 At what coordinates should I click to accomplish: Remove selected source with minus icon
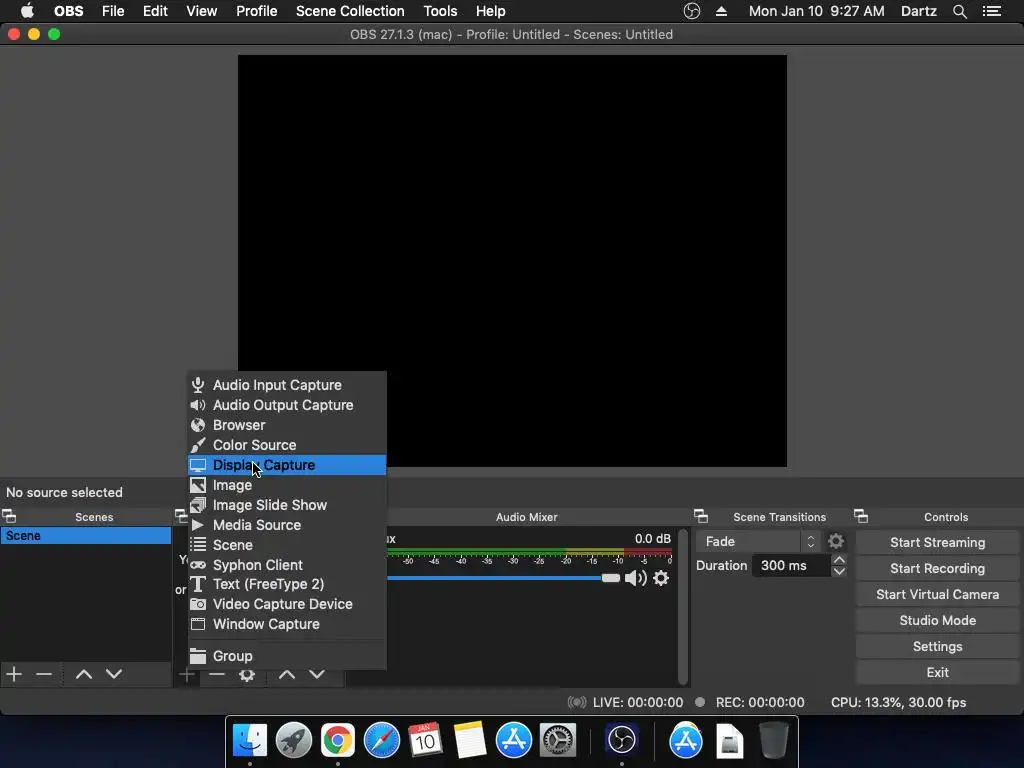coord(217,675)
